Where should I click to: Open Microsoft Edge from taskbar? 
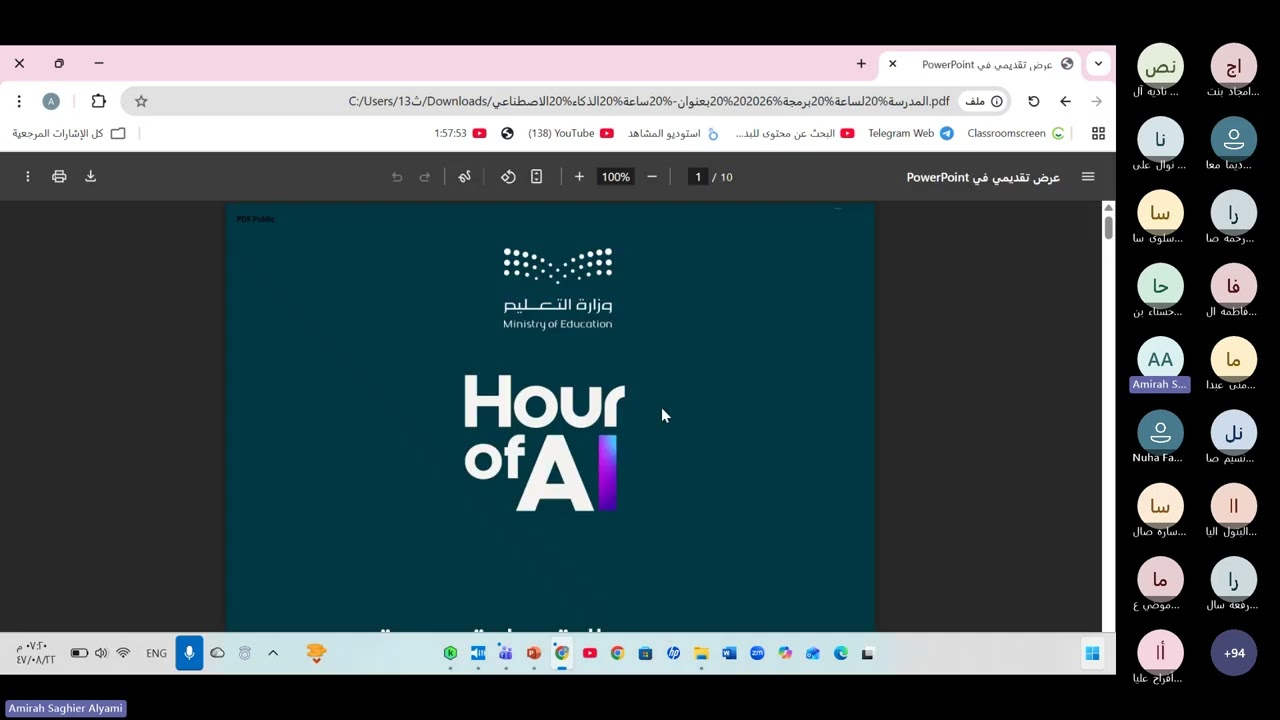pos(840,653)
